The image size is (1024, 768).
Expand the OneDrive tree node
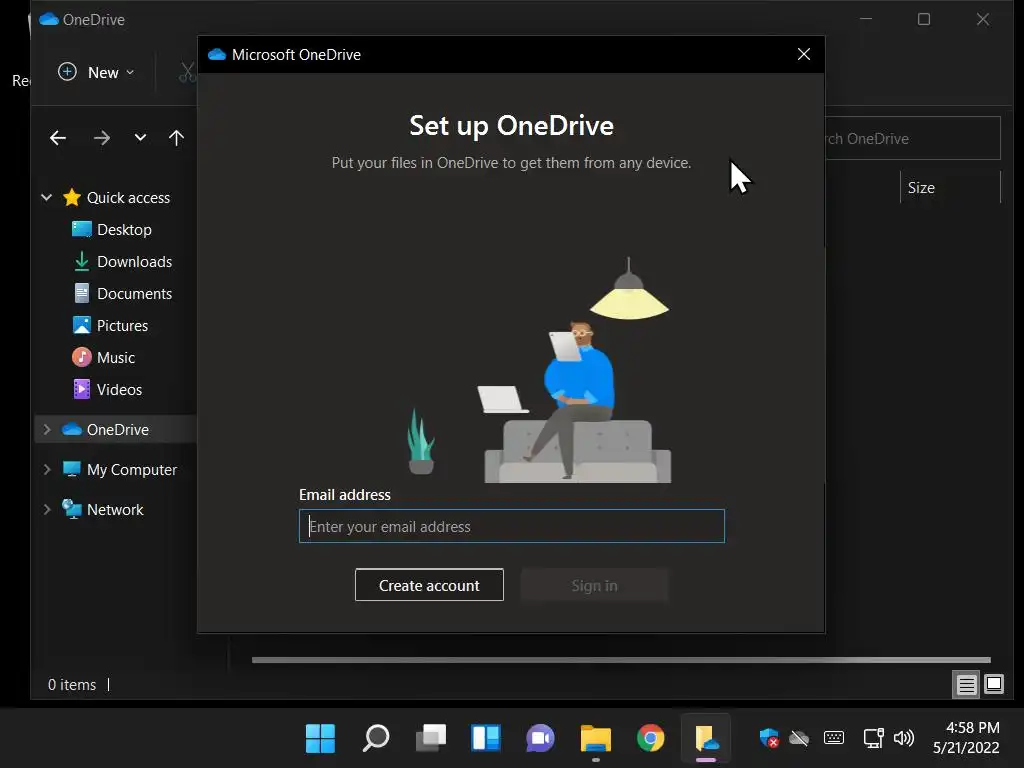click(46, 430)
